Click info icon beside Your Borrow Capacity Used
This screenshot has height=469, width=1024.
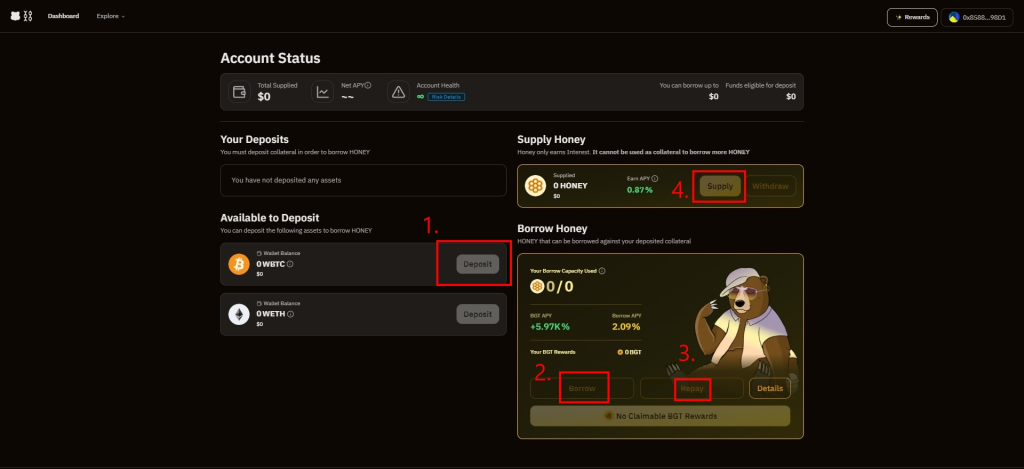pyautogui.click(x=602, y=271)
